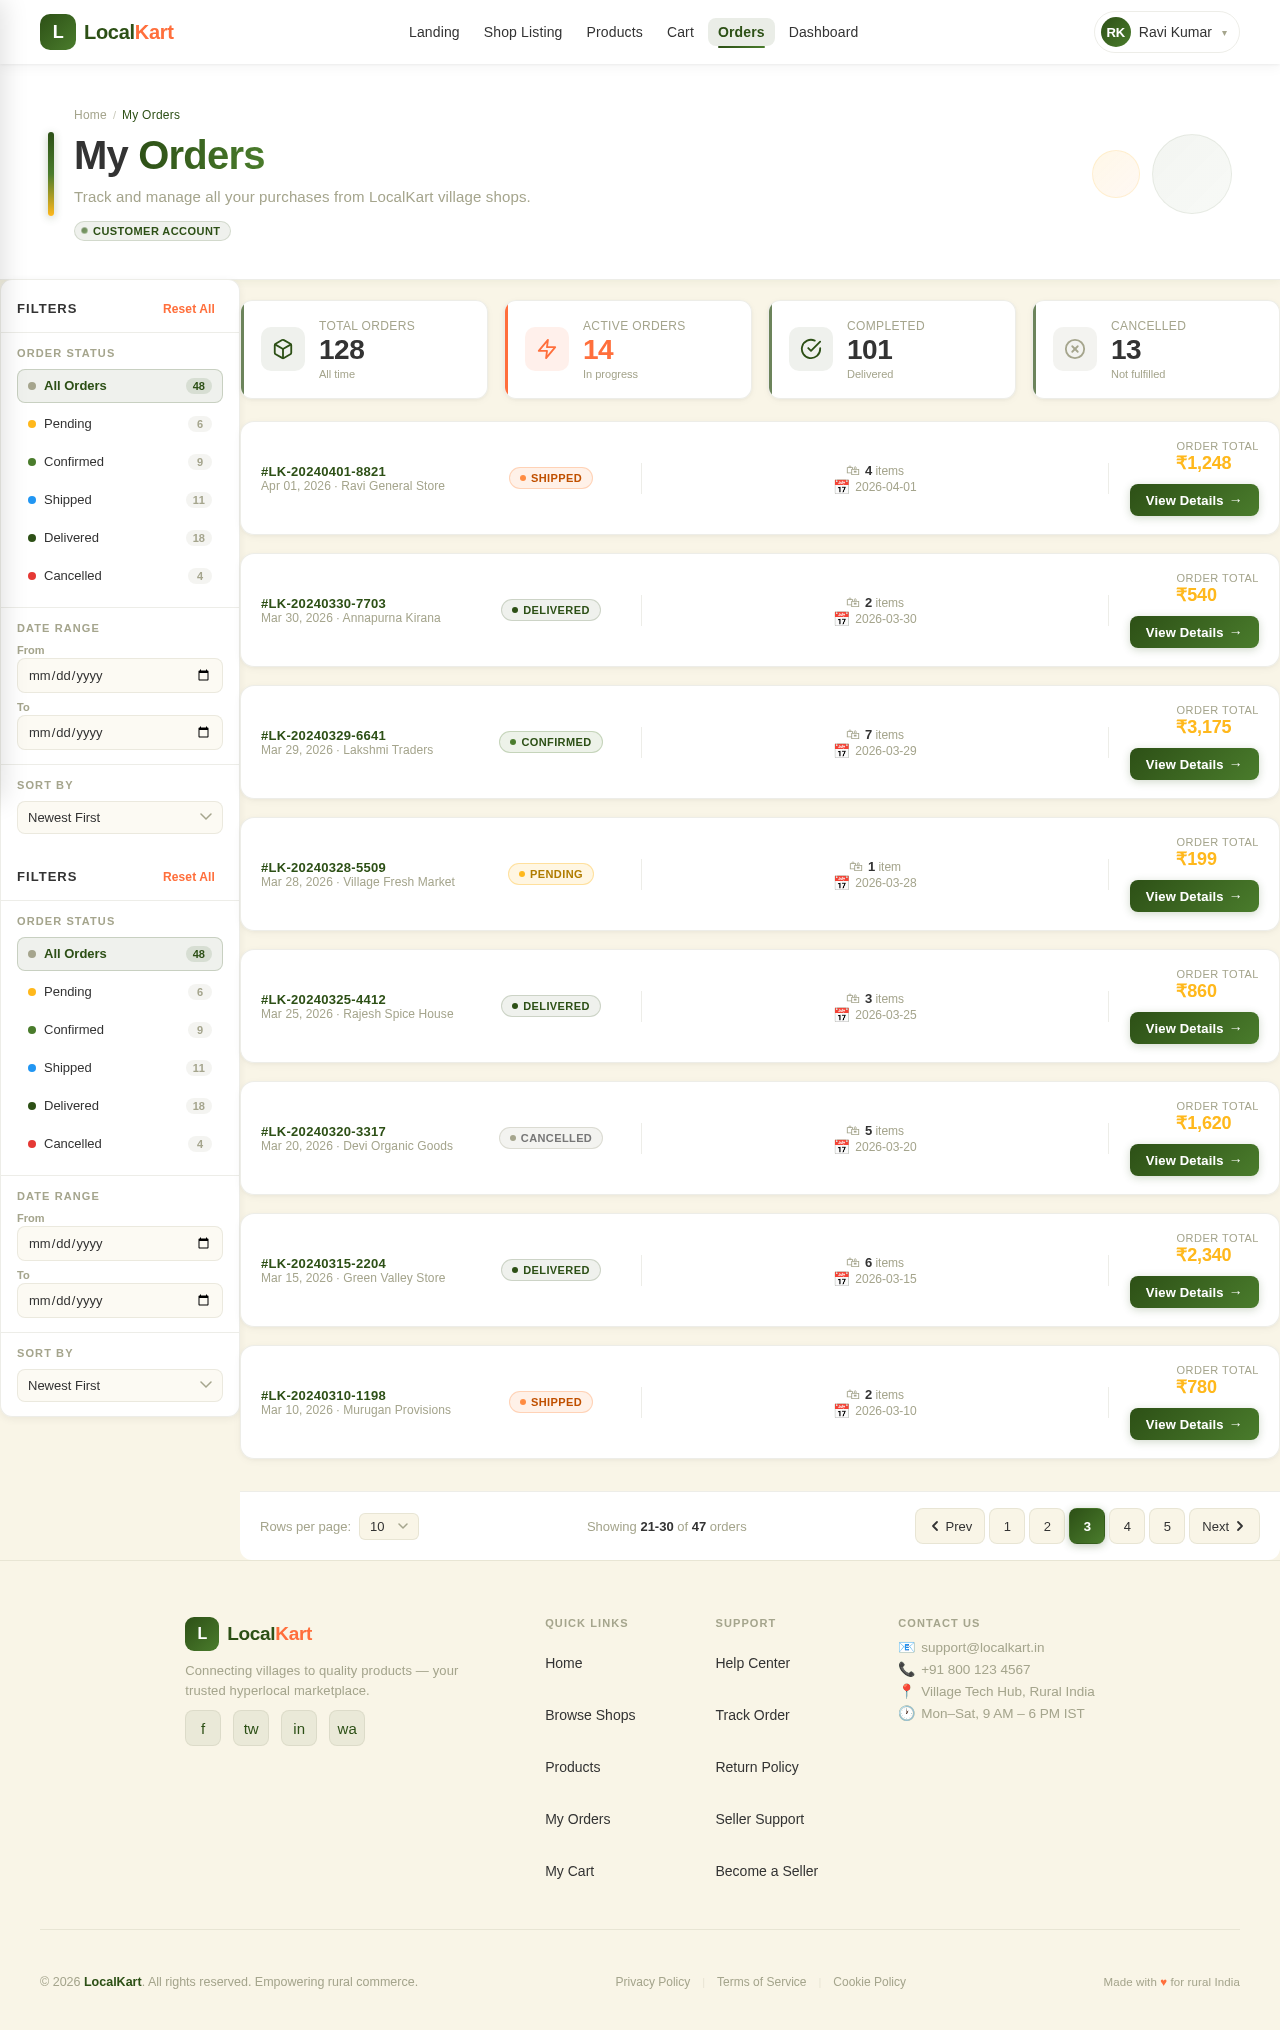Viewport: 1280px width, 2030px height.
Task: Click the first Reset All filters link
Action: click(x=189, y=309)
